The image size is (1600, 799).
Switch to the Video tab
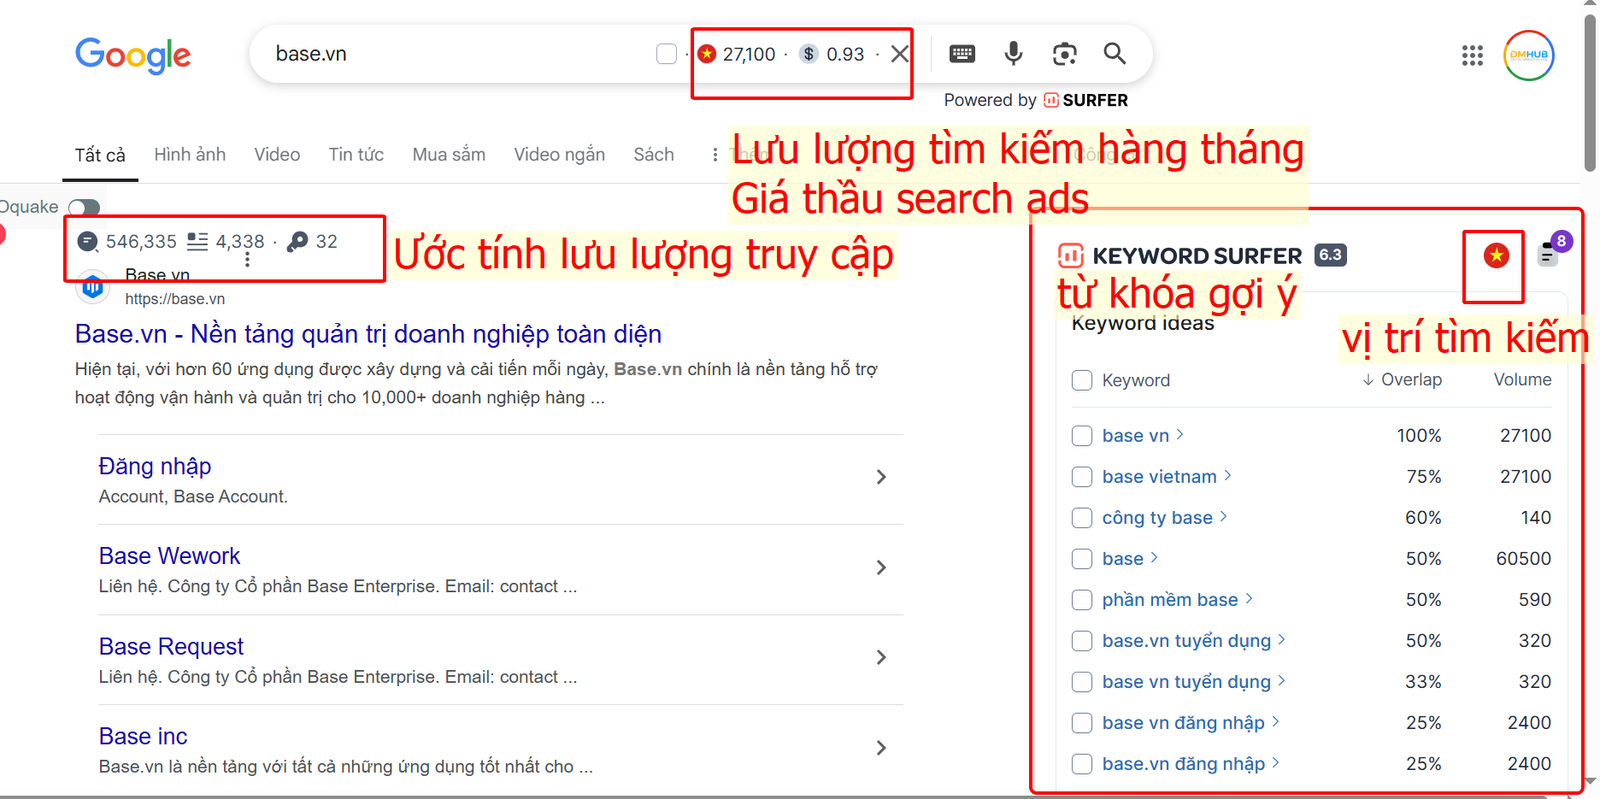(x=277, y=155)
